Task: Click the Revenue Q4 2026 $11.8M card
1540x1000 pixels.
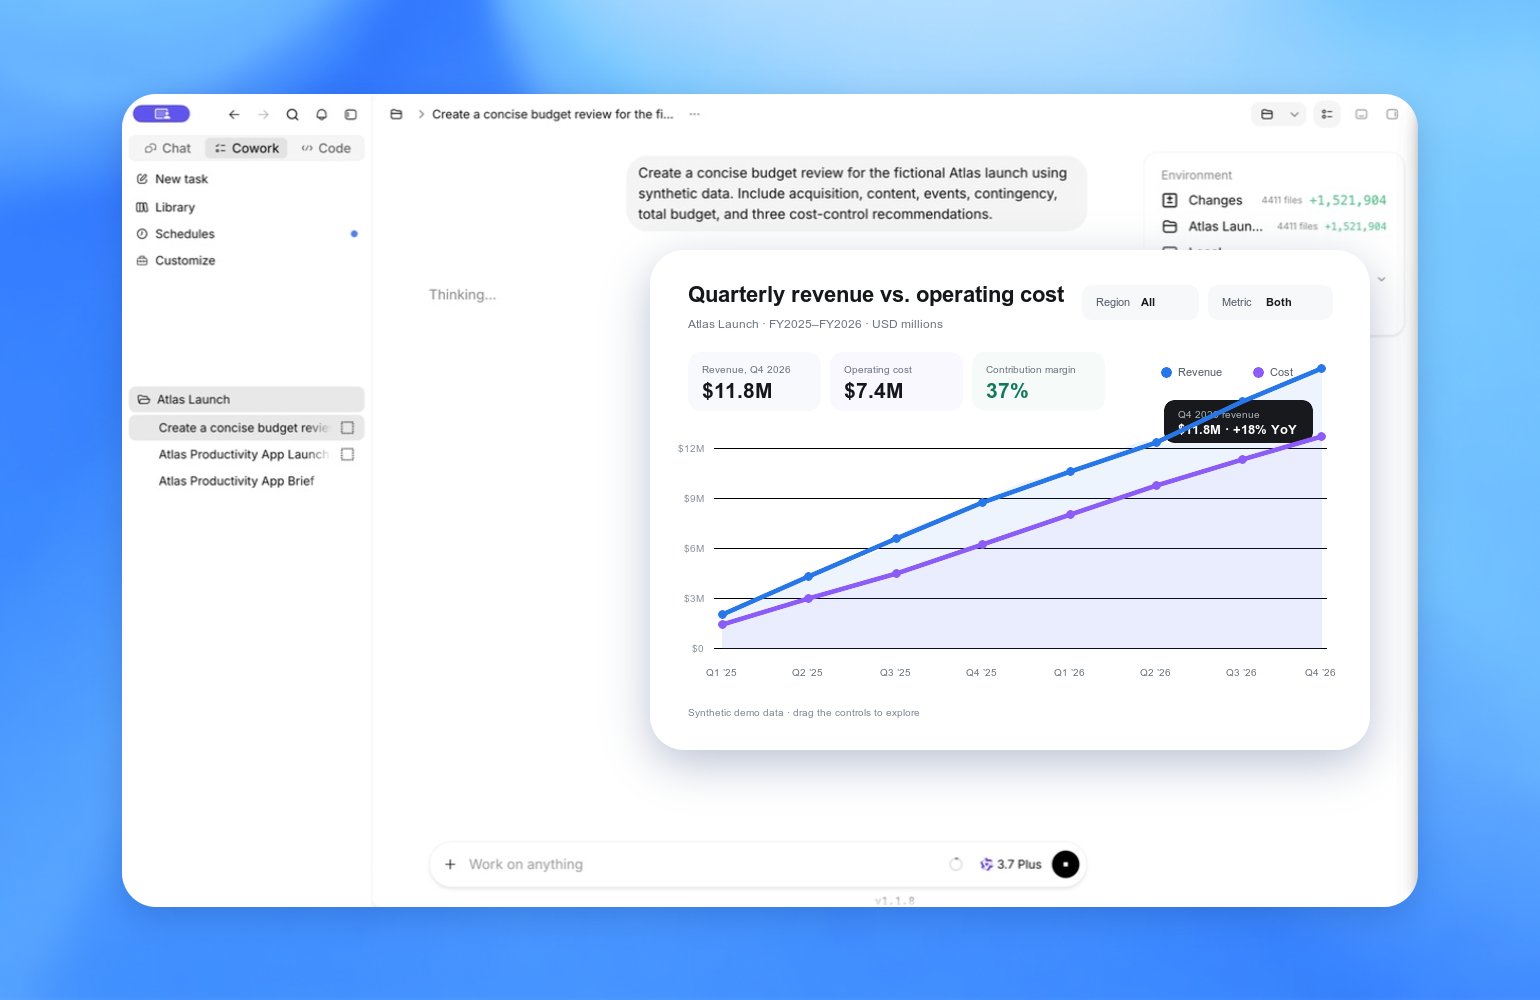Action: [754, 381]
